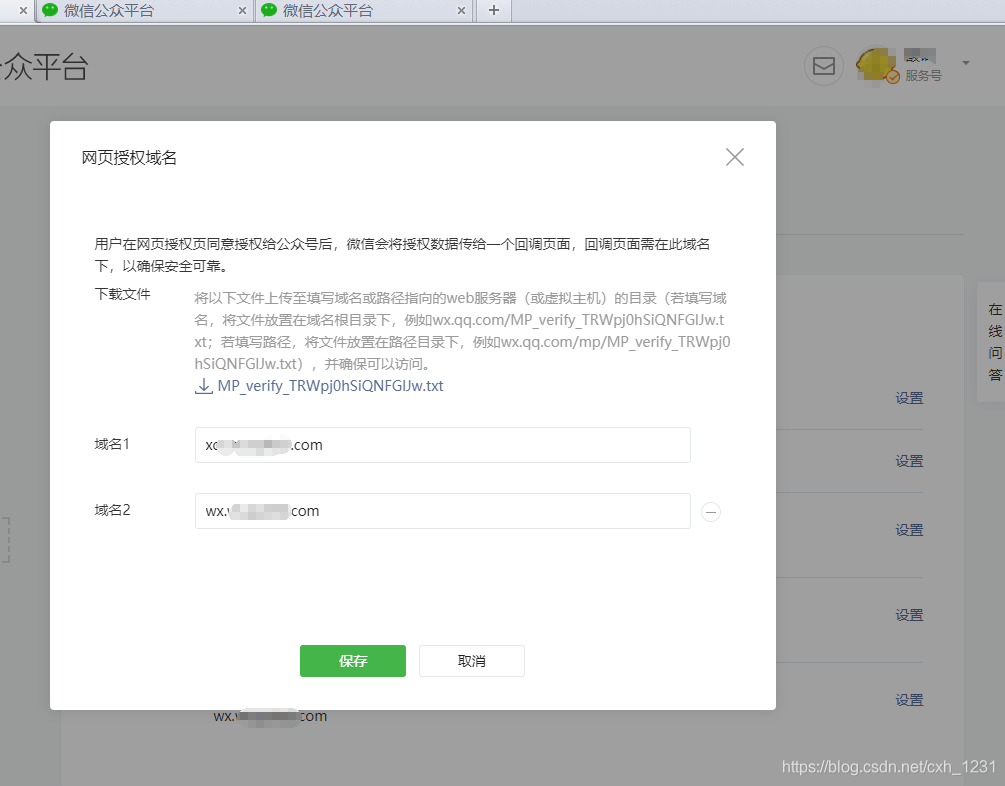Image resolution: width=1005 pixels, height=786 pixels.
Task: Close the left 微信公众平台 tab
Action: point(242,11)
